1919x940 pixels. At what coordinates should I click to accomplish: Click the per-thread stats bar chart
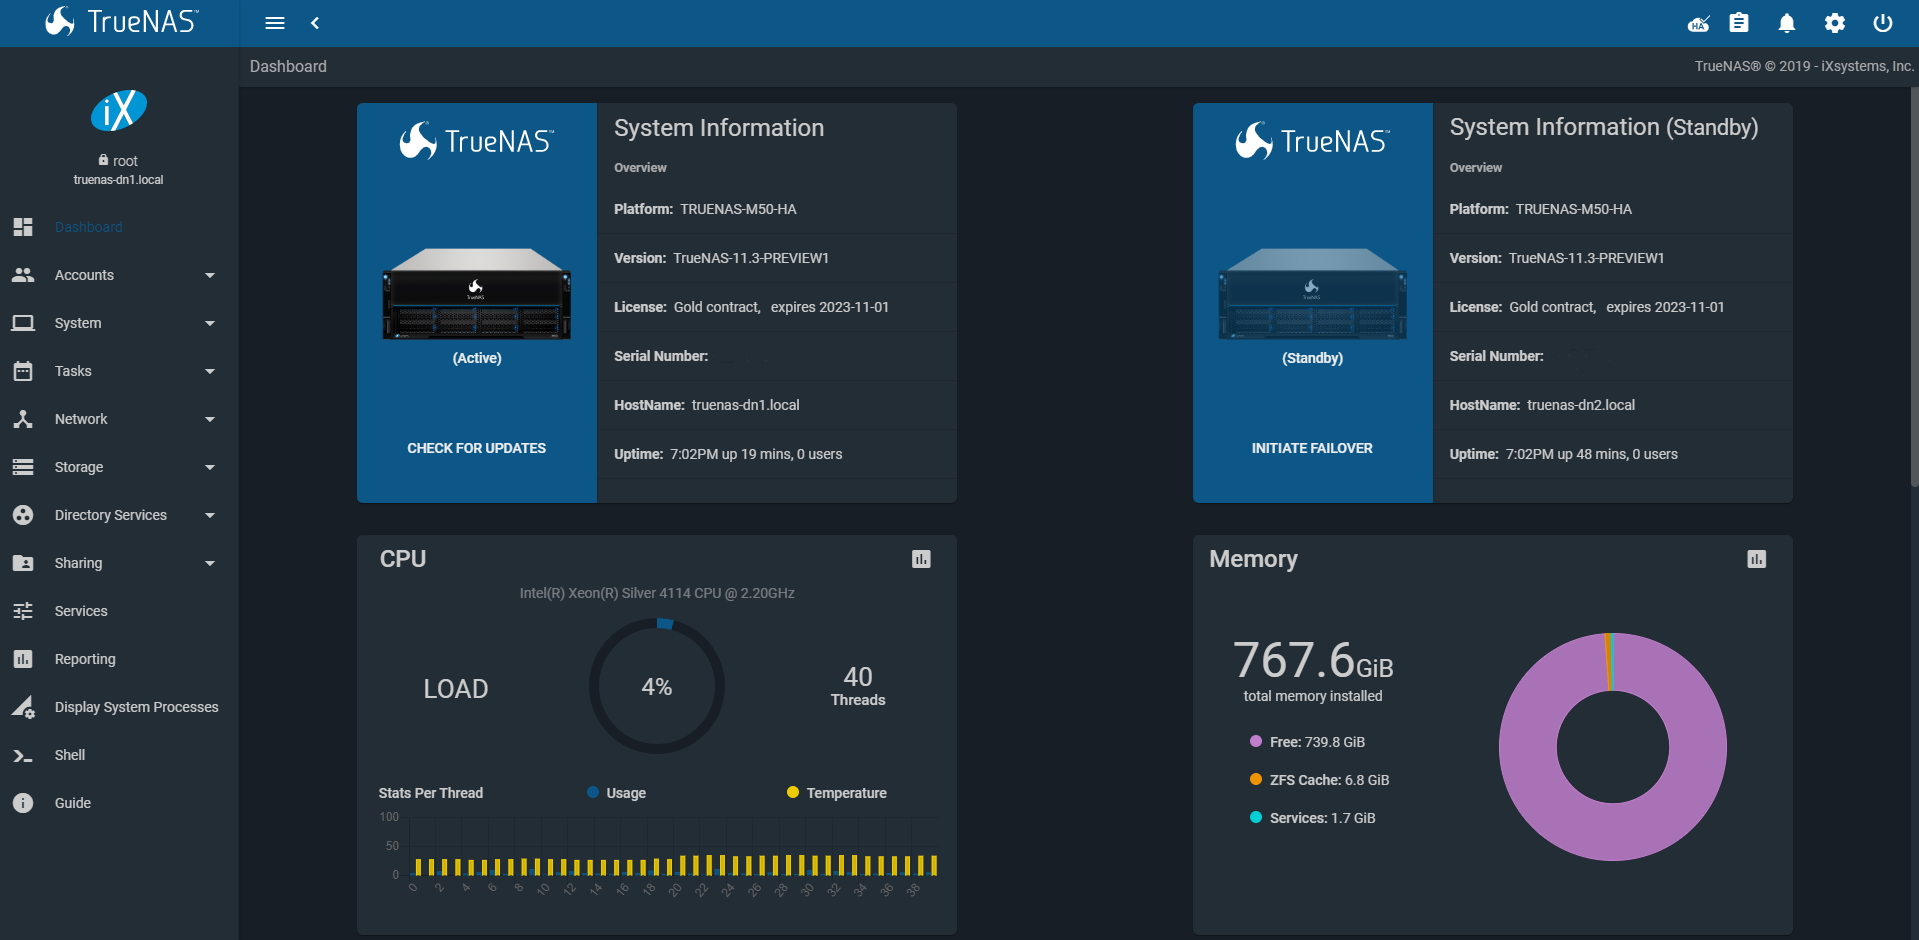click(x=658, y=856)
